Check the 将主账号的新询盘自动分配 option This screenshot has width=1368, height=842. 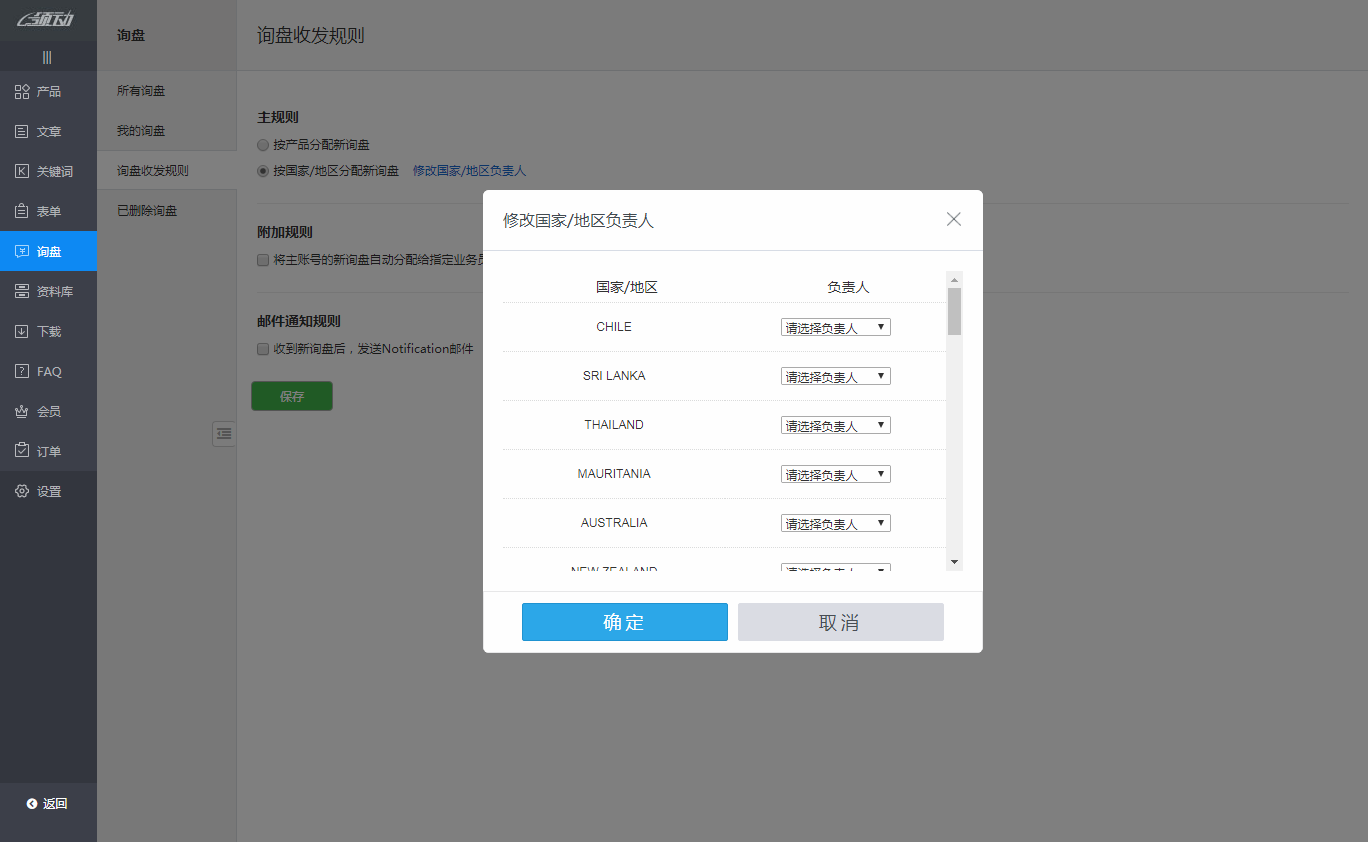[262, 260]
